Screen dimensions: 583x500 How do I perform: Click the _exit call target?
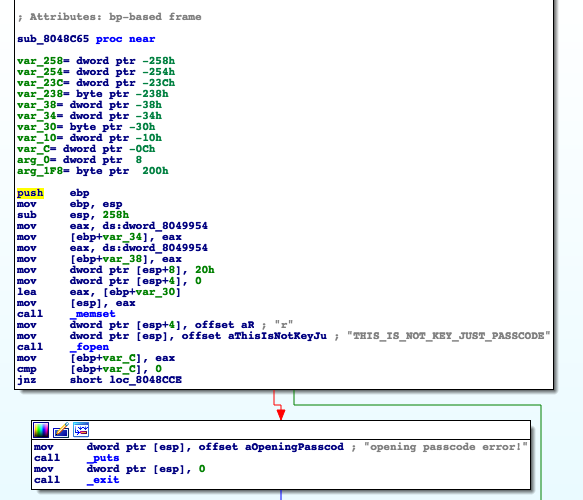pos(103,480)
